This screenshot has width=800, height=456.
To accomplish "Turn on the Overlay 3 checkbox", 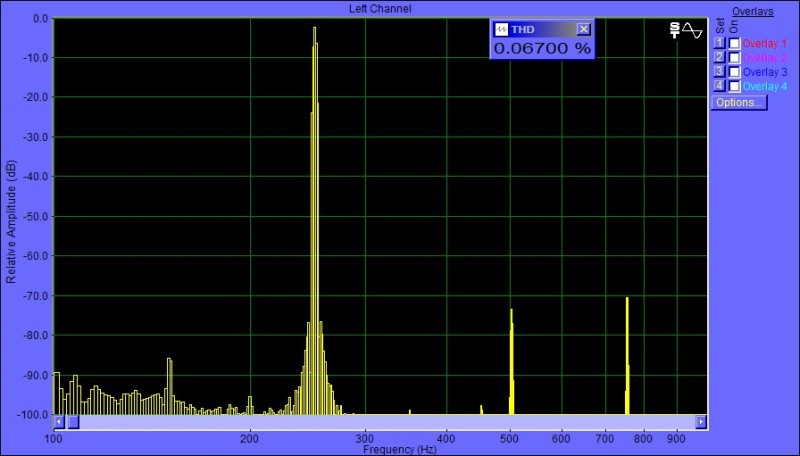I will click(734, 72).
